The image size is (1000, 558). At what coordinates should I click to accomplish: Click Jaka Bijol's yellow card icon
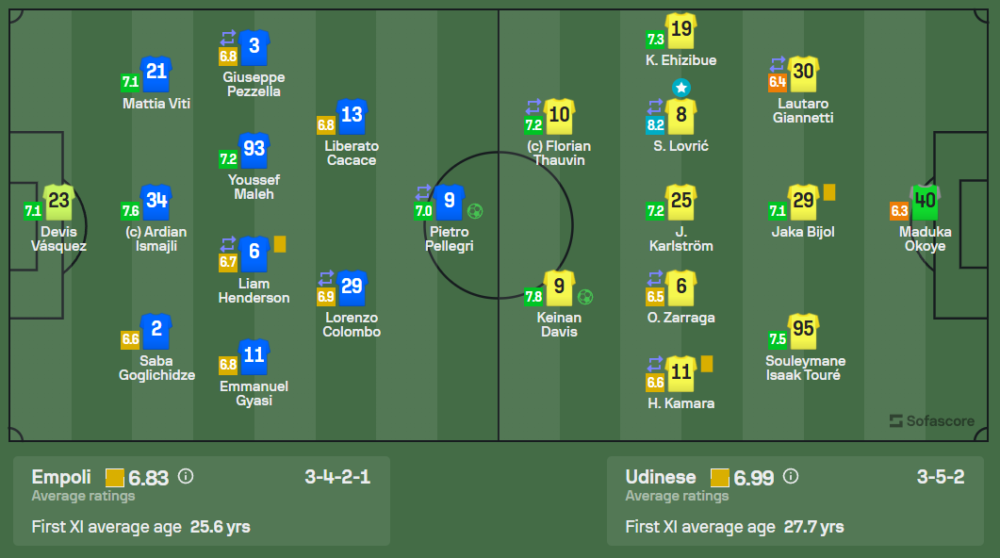[829, 192]
